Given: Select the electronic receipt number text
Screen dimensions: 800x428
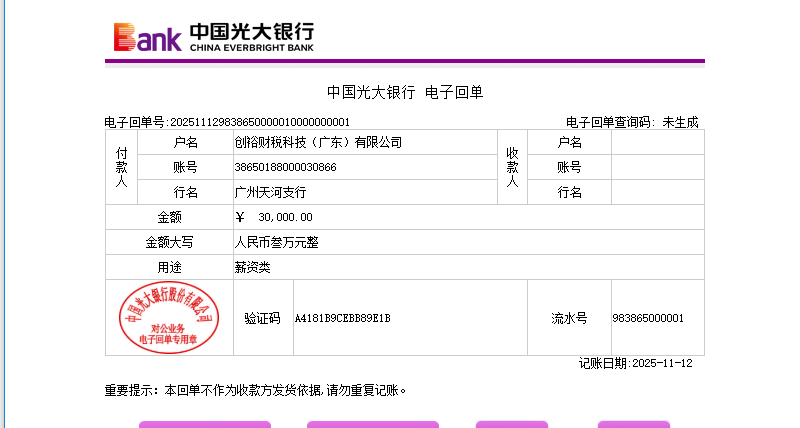Looking at the screenshot, I should pyautogui.click(x=227, y=122).
